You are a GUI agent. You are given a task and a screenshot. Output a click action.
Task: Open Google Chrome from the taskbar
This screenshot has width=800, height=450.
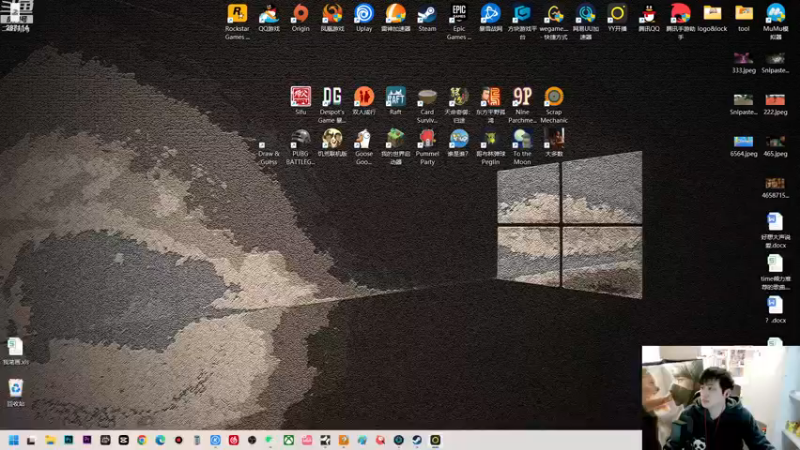coord(142,440)
